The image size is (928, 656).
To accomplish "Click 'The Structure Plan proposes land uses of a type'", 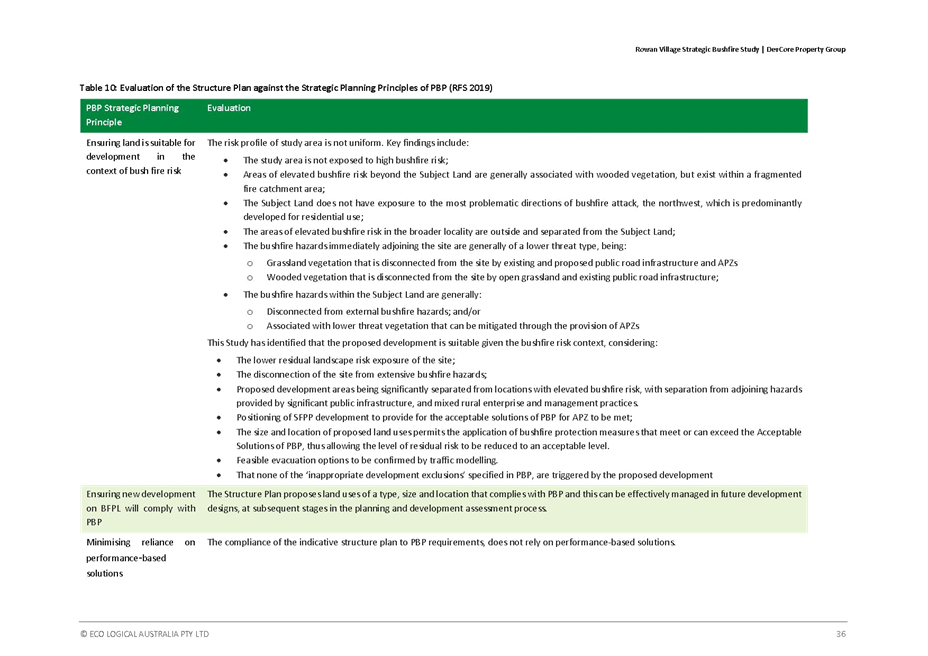I will tap(504, 501).
